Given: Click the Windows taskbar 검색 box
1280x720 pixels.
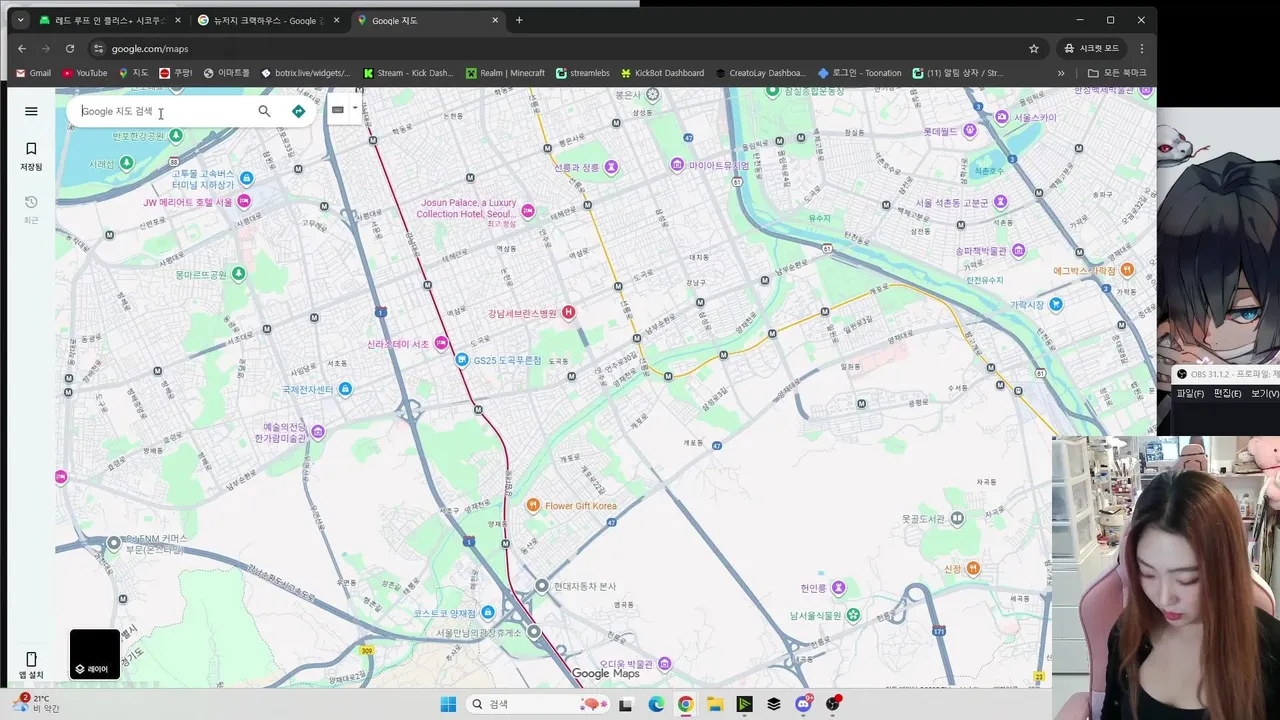Looking at the screenshot, I should tap(540, 704).
